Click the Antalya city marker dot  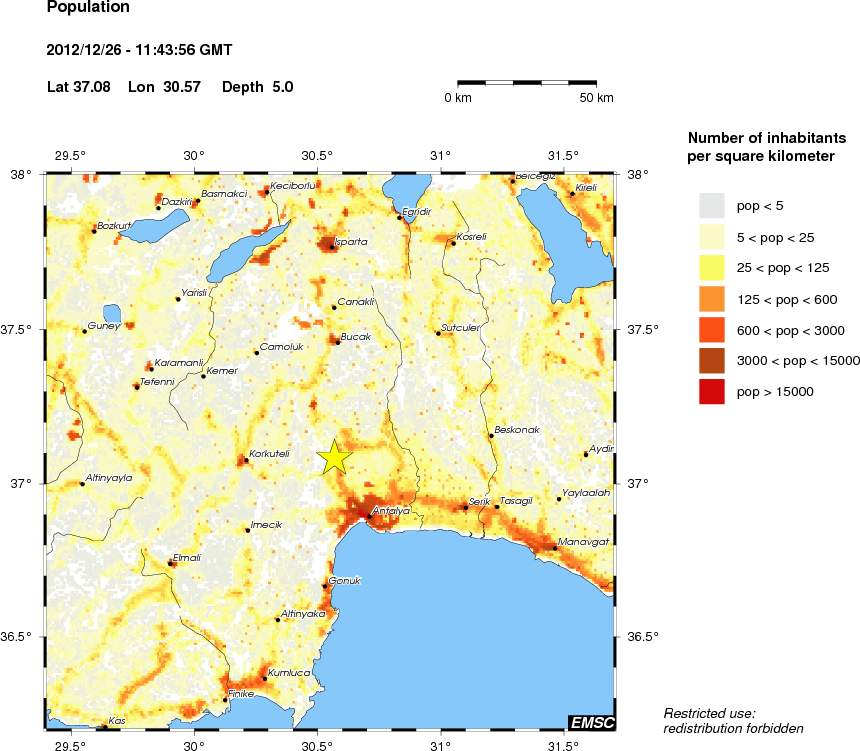coord(369,516)
